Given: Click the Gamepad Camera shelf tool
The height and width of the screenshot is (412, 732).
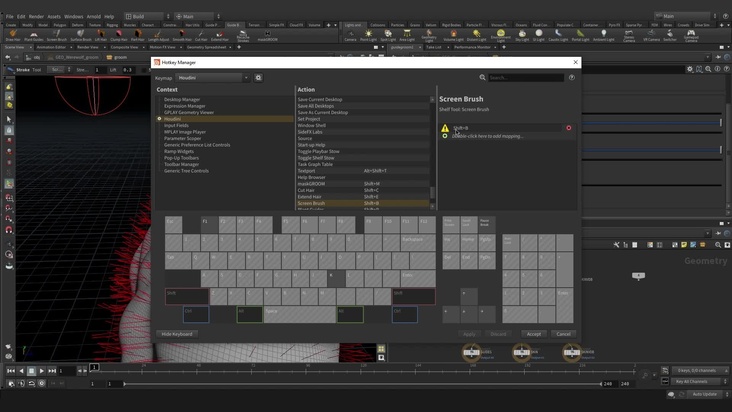Looking at the screenshot, I should pyautogui.click(x=691, y=36).
